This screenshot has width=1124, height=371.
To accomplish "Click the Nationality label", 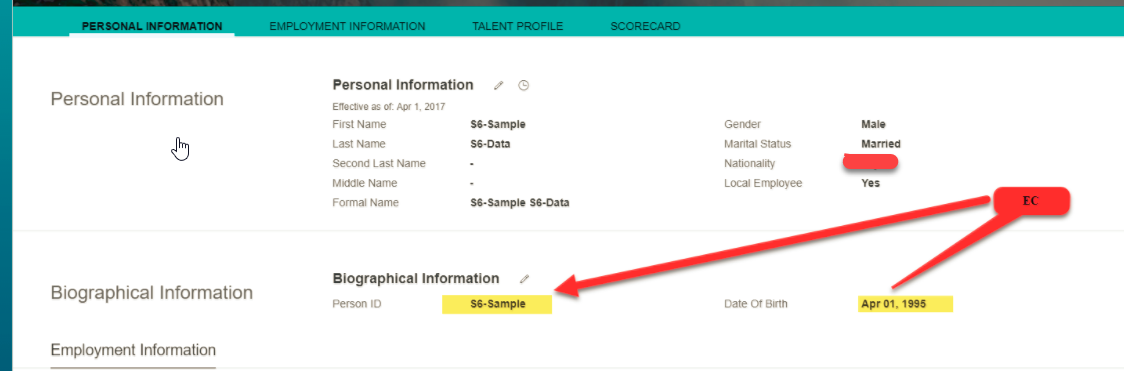I will [750, 163].
